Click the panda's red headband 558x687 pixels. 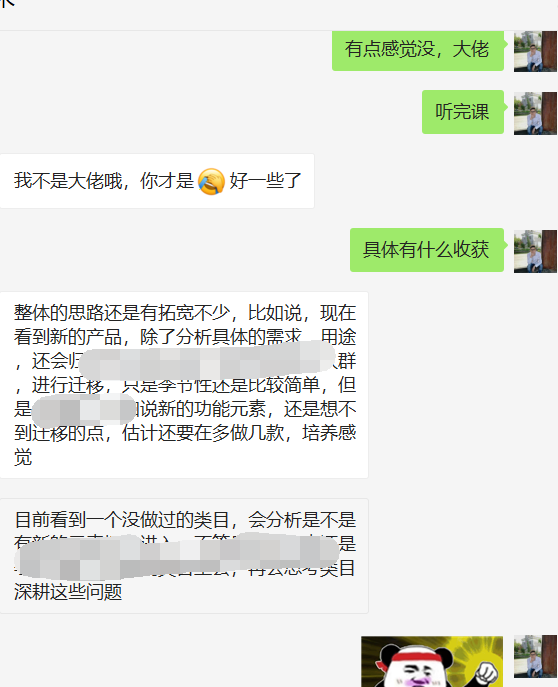(412, 658)
